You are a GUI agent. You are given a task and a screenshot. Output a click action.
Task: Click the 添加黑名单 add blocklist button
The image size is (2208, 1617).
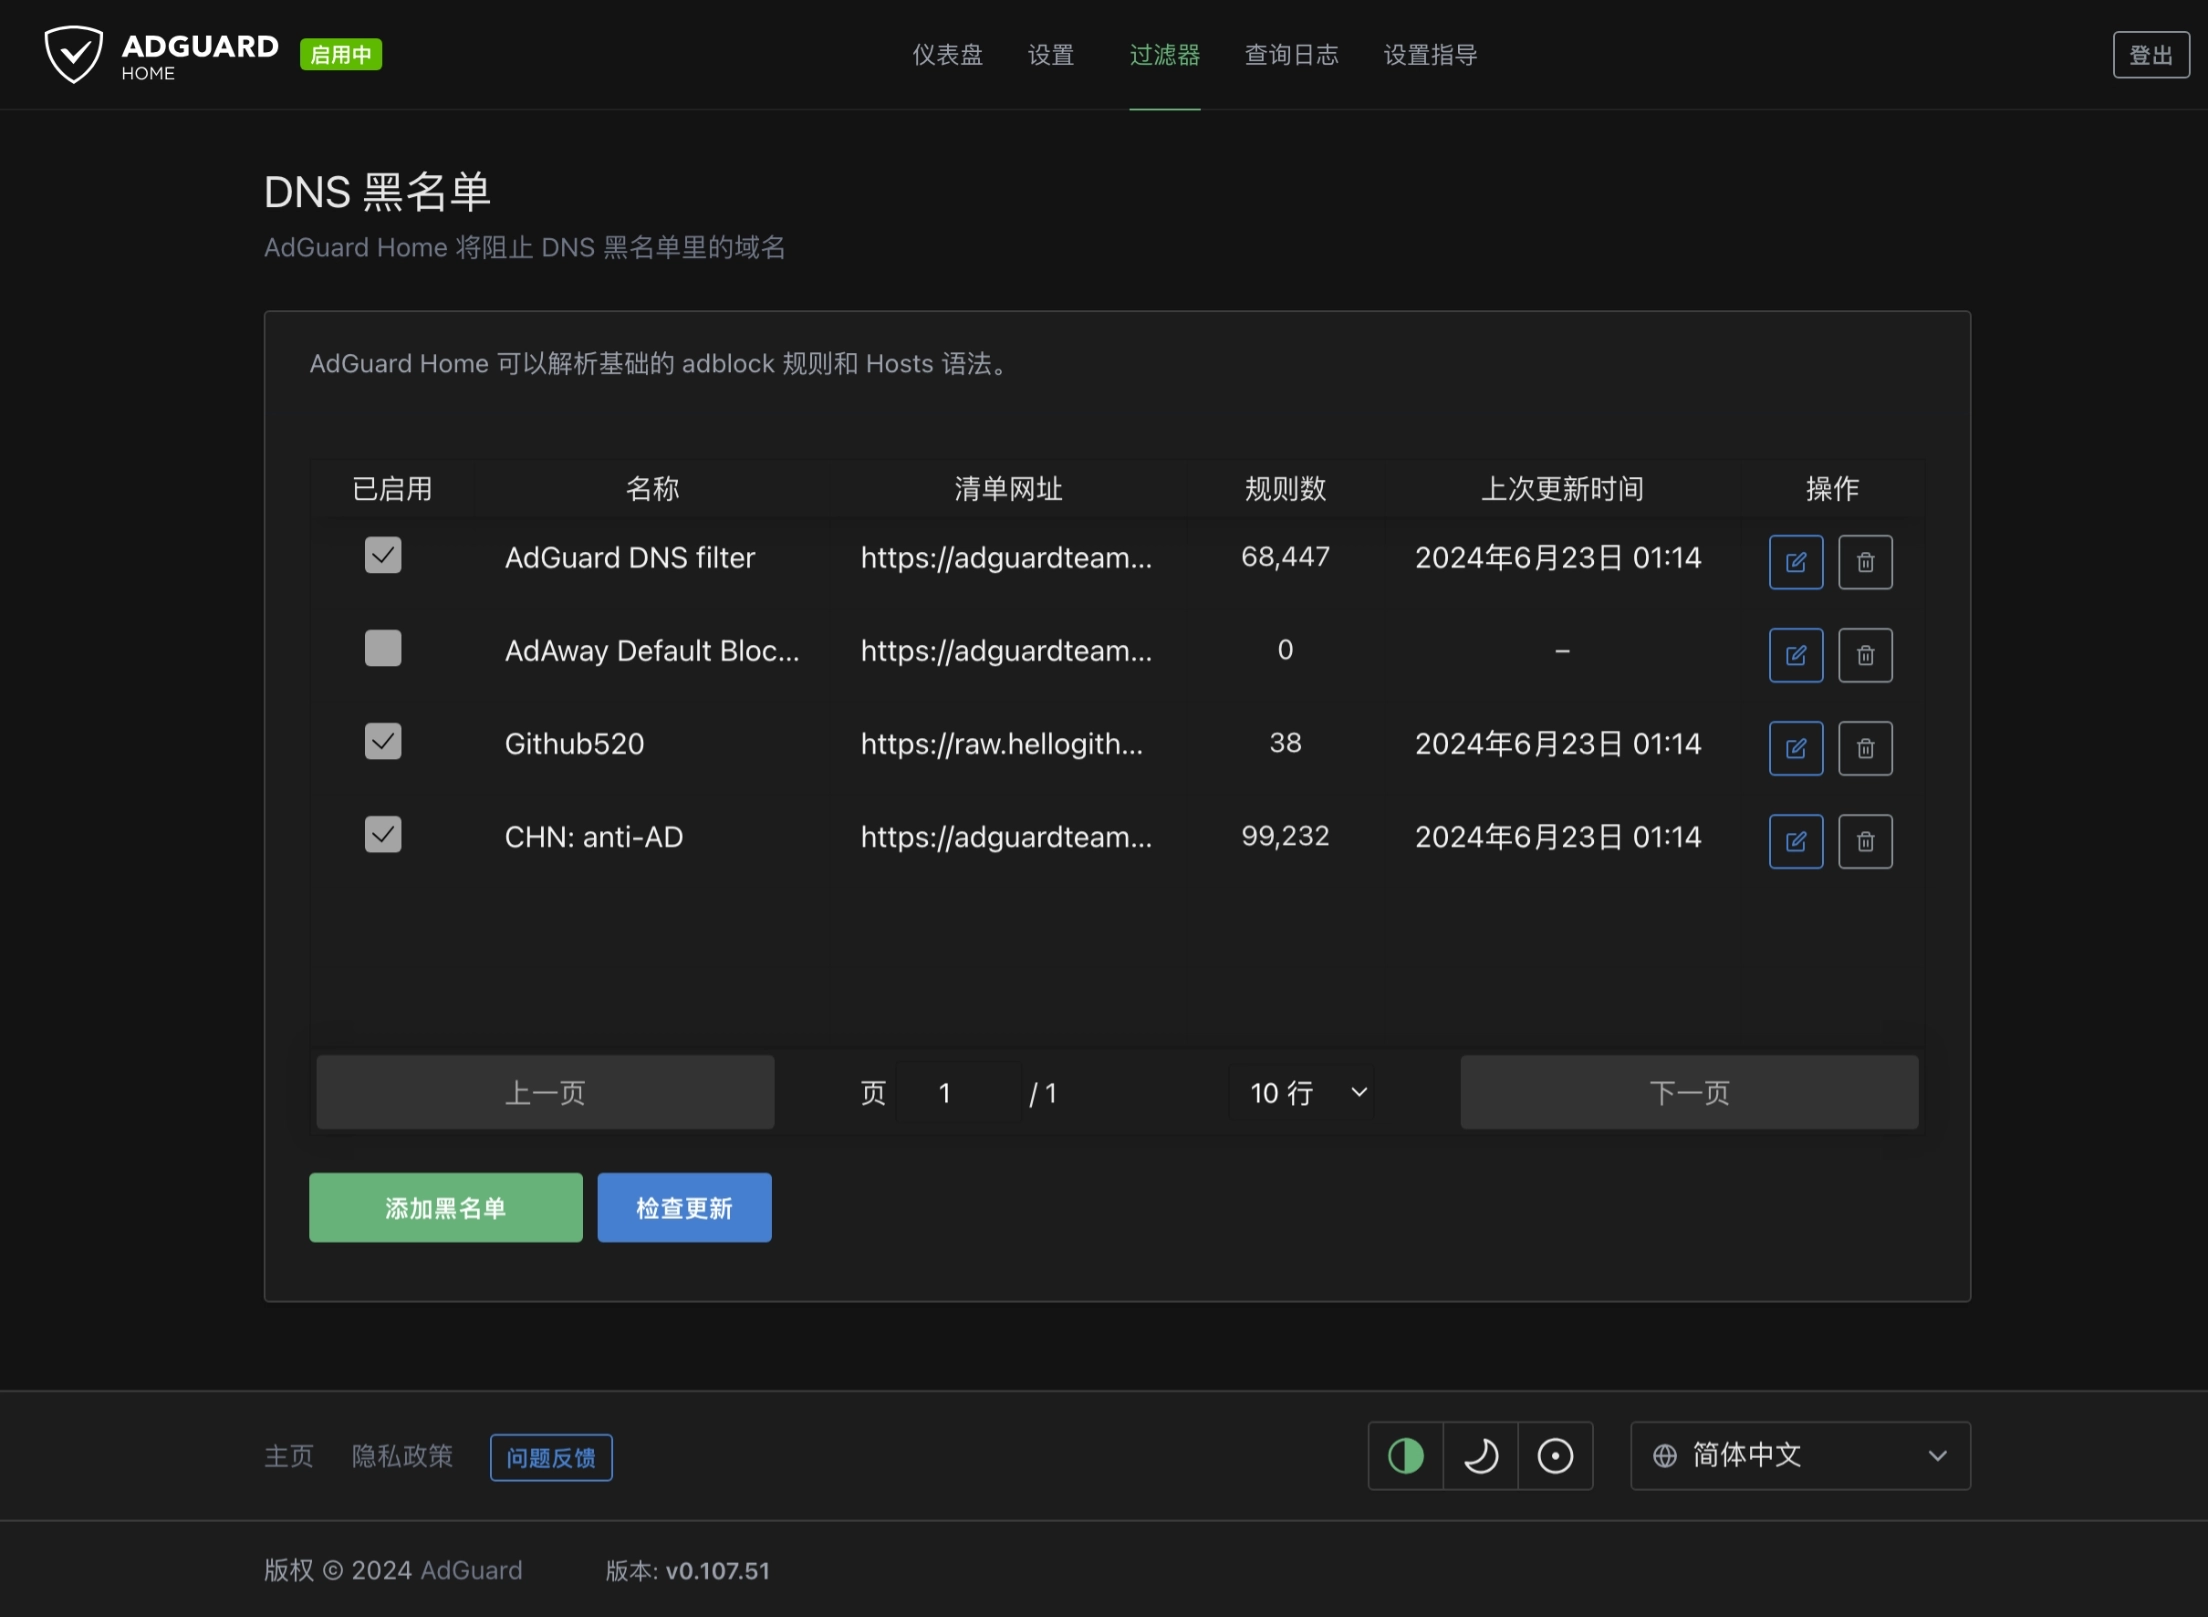click(446, 1208)
